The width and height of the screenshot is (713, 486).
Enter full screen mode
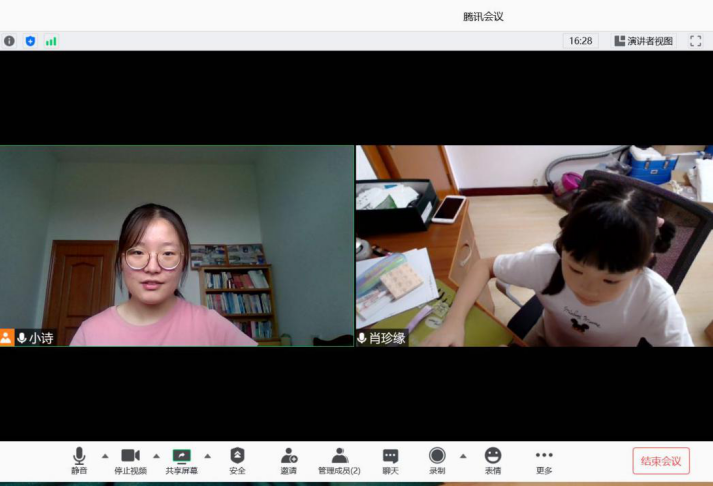(x=696, y=41)
